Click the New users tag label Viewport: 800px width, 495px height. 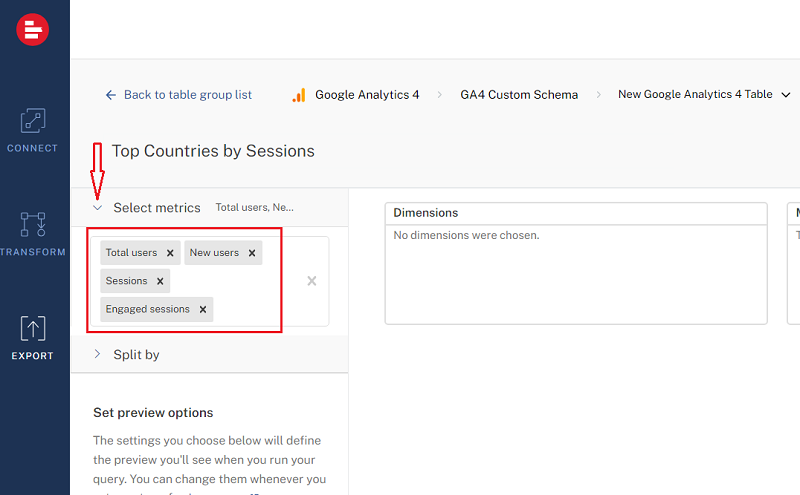[x=214, y=253]
